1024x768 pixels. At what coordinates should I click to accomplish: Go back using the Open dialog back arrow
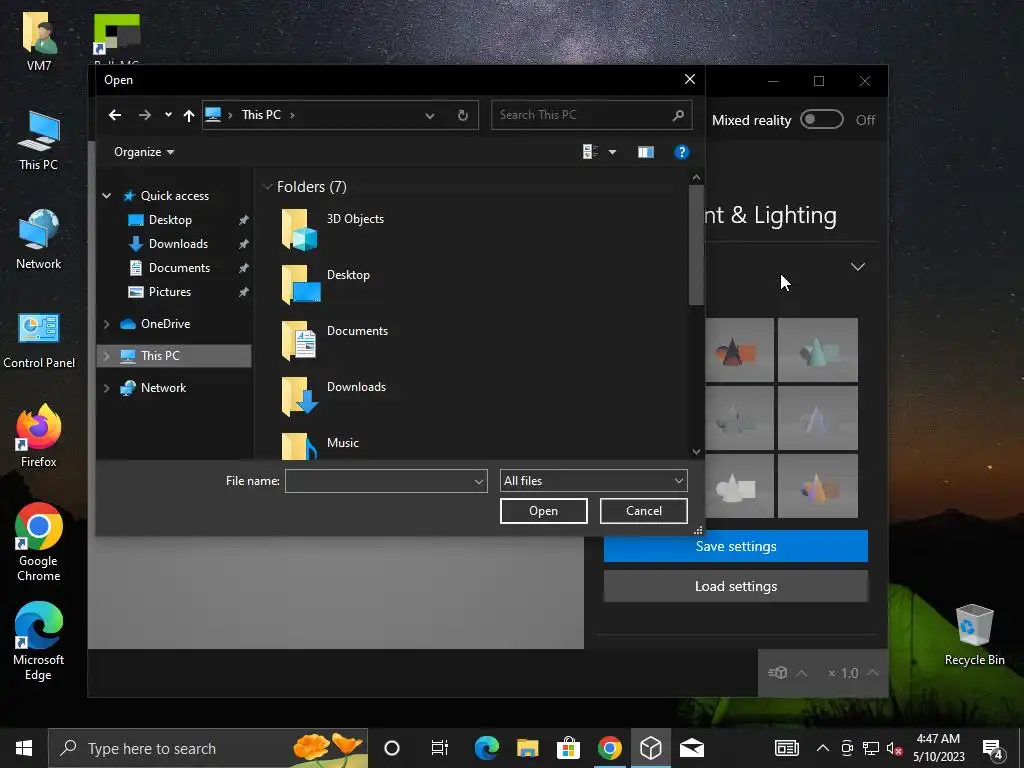pyautogui.click(x=115, y=115)
